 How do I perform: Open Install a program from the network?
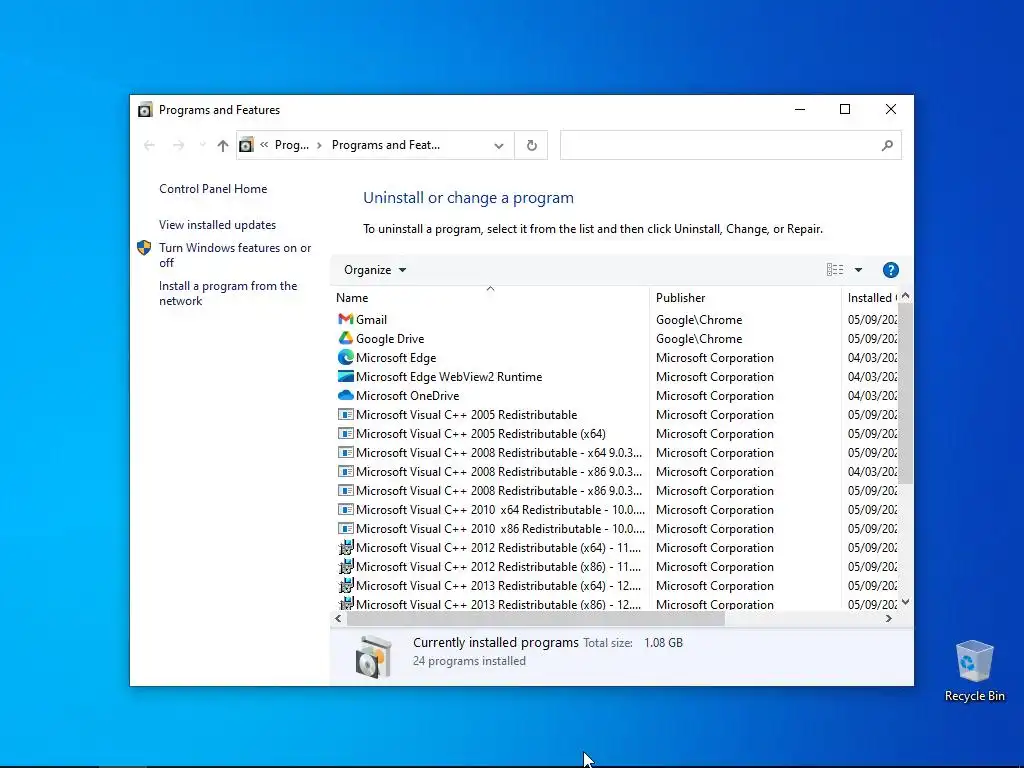(x=228, y=293)
